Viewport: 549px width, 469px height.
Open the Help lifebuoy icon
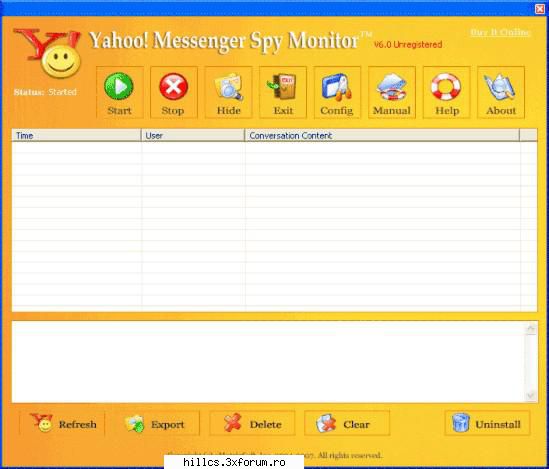[446, 92]
